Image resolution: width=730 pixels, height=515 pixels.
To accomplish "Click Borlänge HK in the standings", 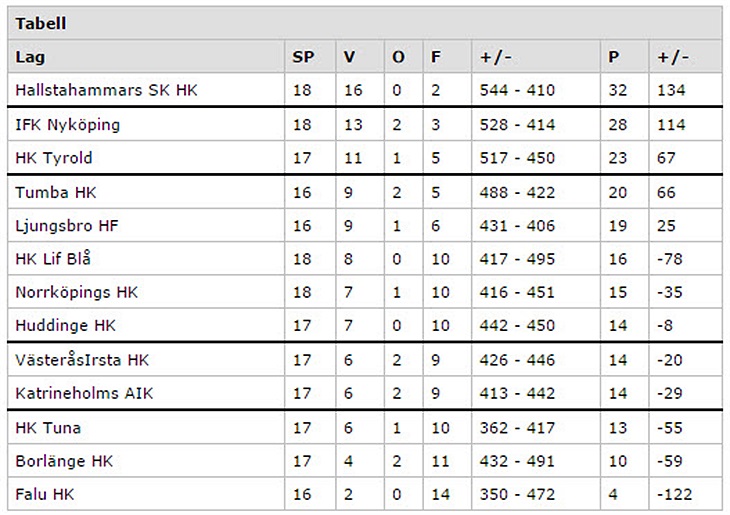I will click(65, 462).
